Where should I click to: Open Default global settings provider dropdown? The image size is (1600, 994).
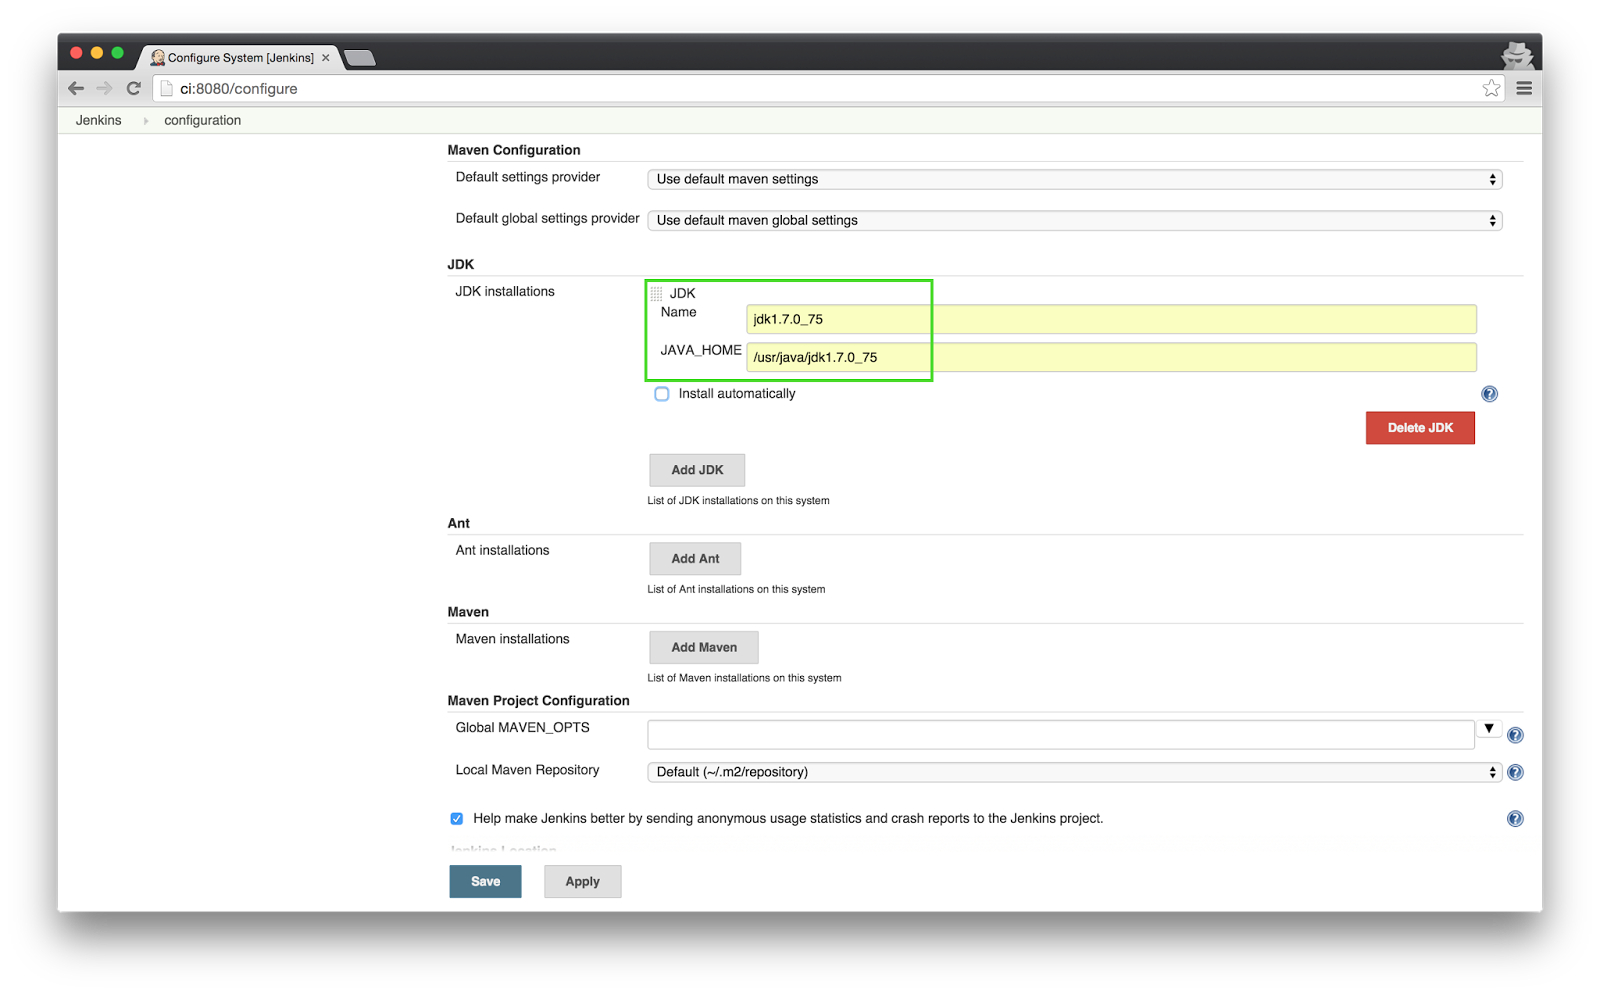click(x=1075, y=220)
